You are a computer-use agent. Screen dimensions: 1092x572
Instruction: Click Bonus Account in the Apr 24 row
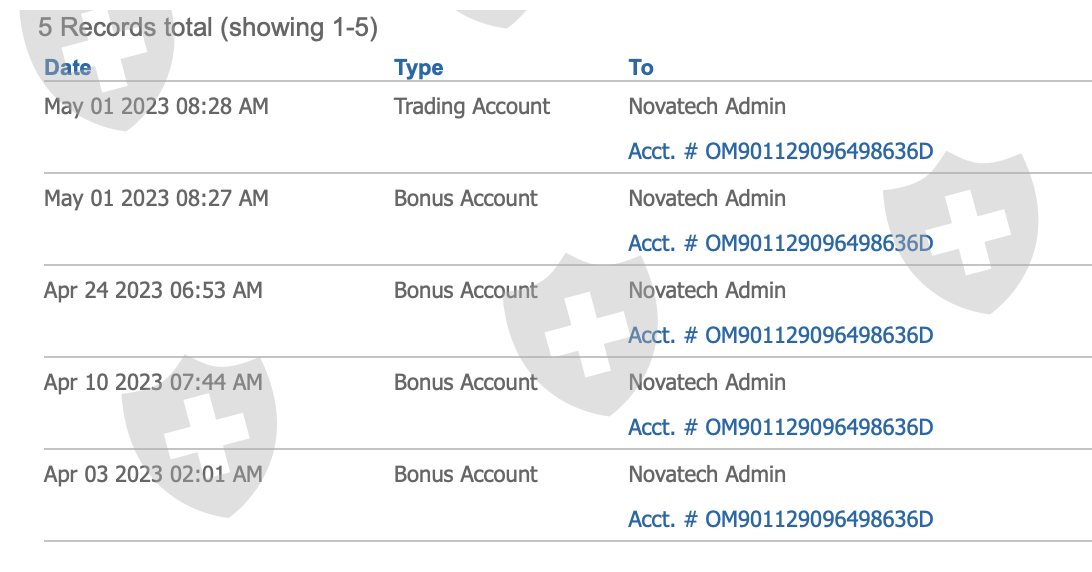[x=466, y=290]
